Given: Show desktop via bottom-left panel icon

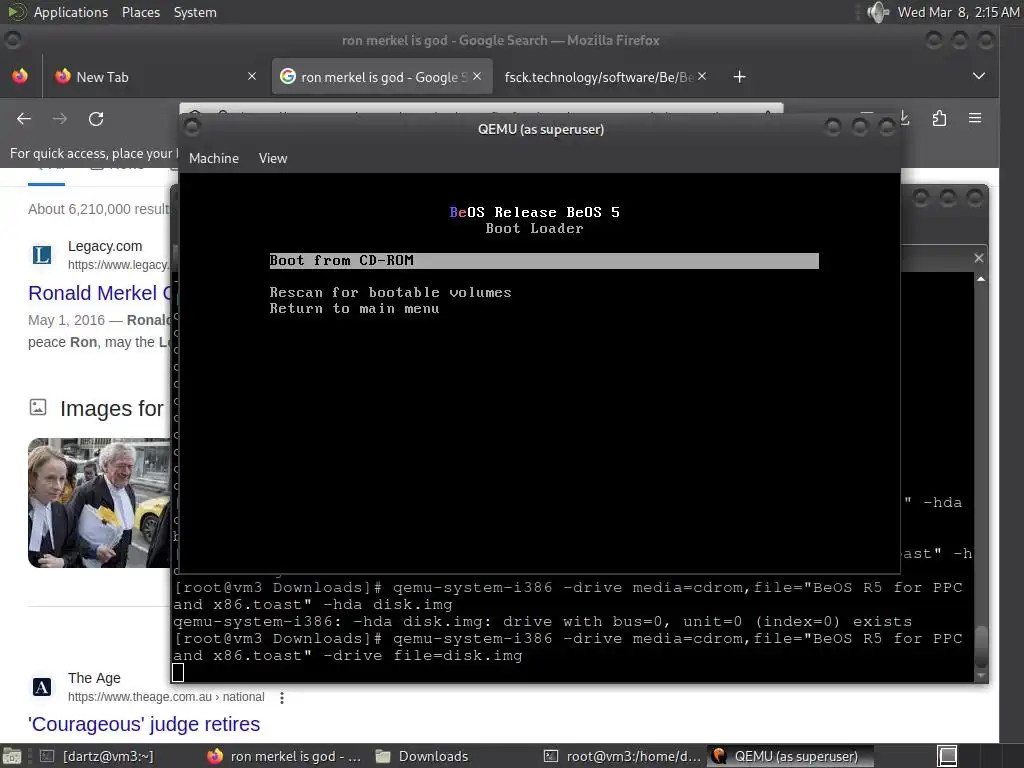Looking at the screenshot, I should [x=11, y=756].
